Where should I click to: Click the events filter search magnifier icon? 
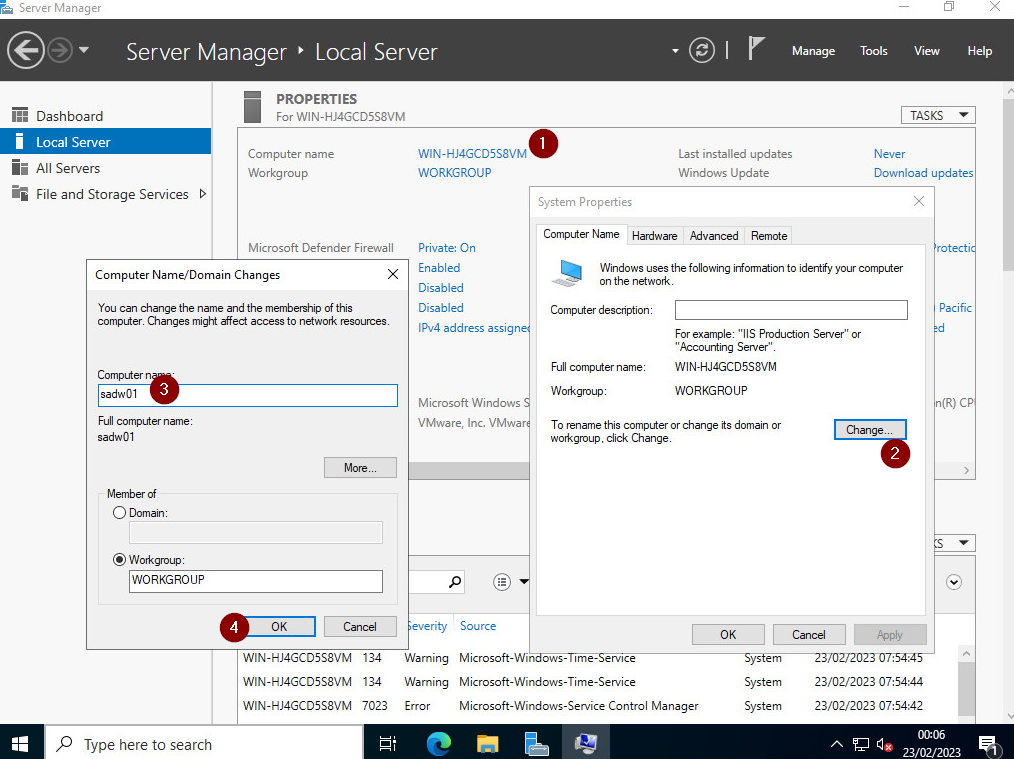tap(455, 582)
